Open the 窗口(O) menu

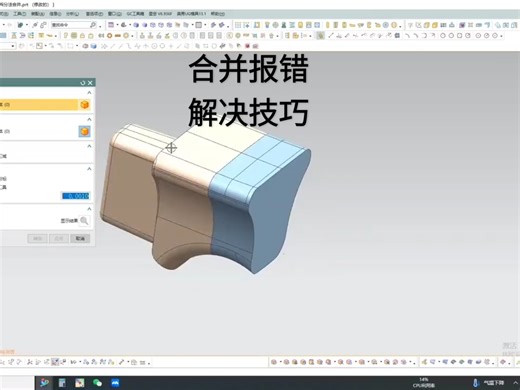(115, 14)
